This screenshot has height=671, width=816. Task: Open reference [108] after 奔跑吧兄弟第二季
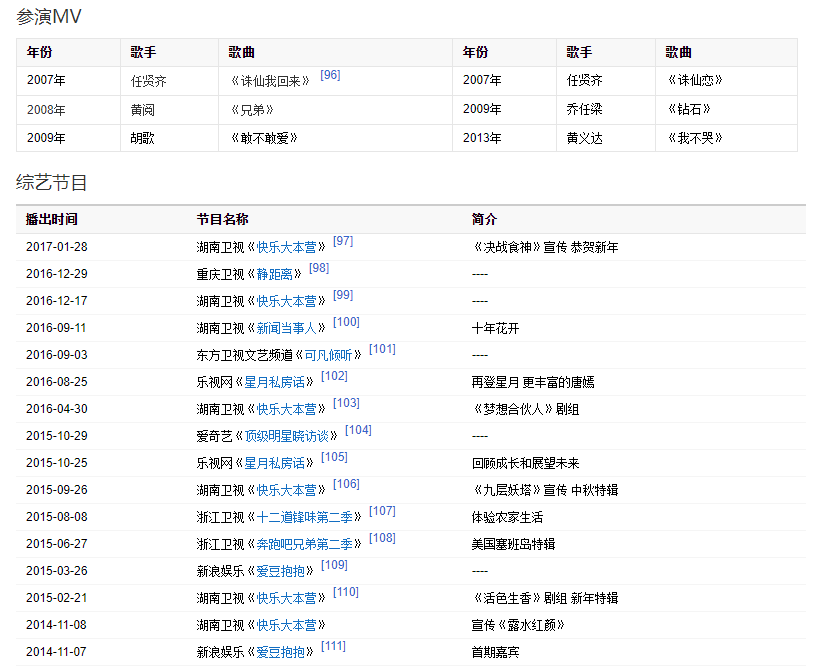point(382,538)
